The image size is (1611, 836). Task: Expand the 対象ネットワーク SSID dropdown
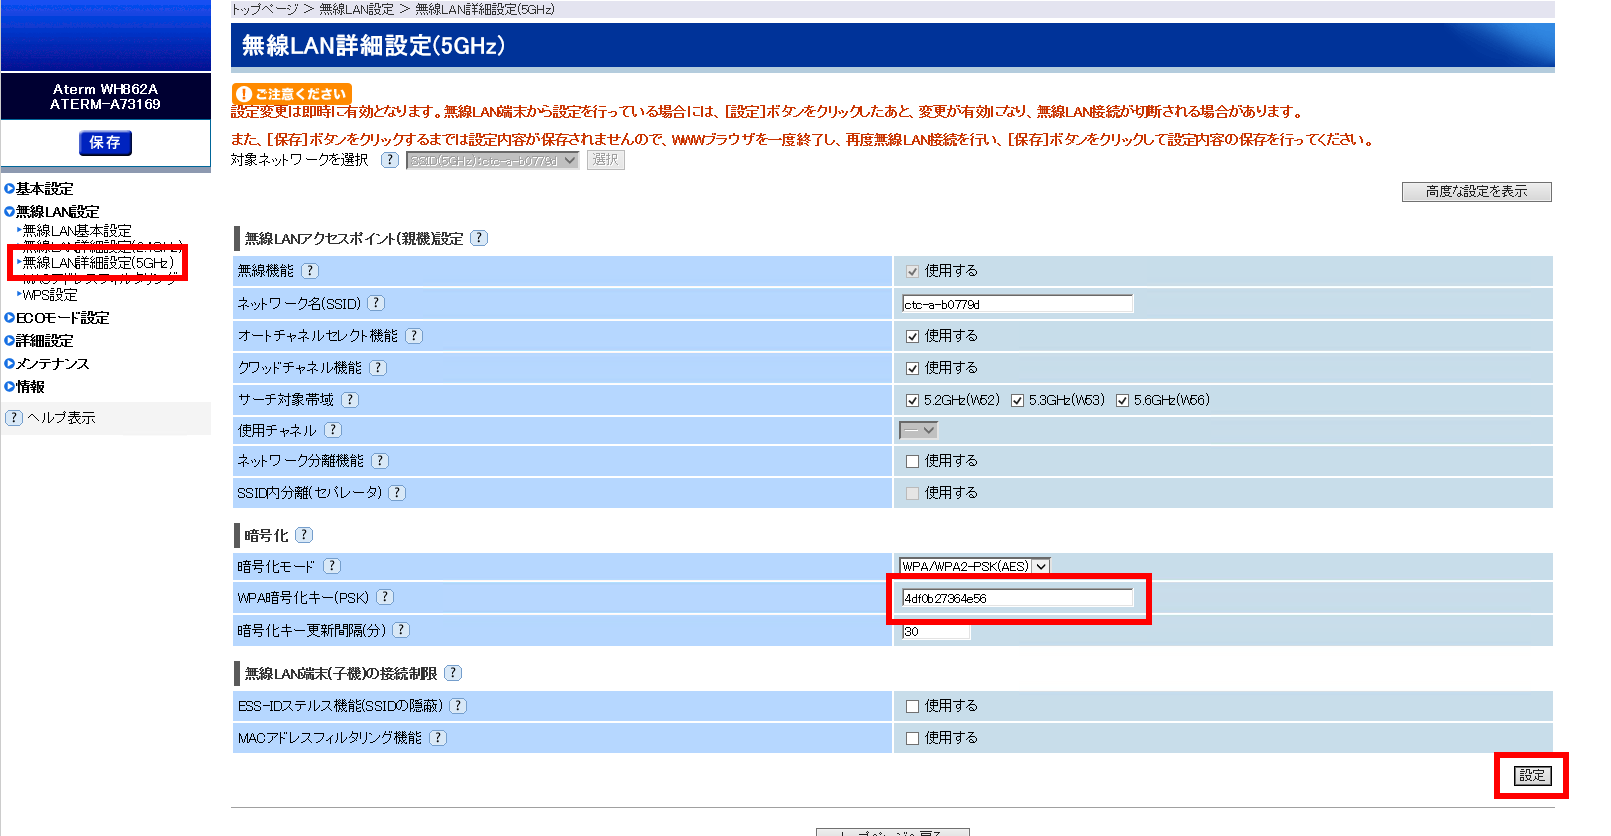point(492,160)
